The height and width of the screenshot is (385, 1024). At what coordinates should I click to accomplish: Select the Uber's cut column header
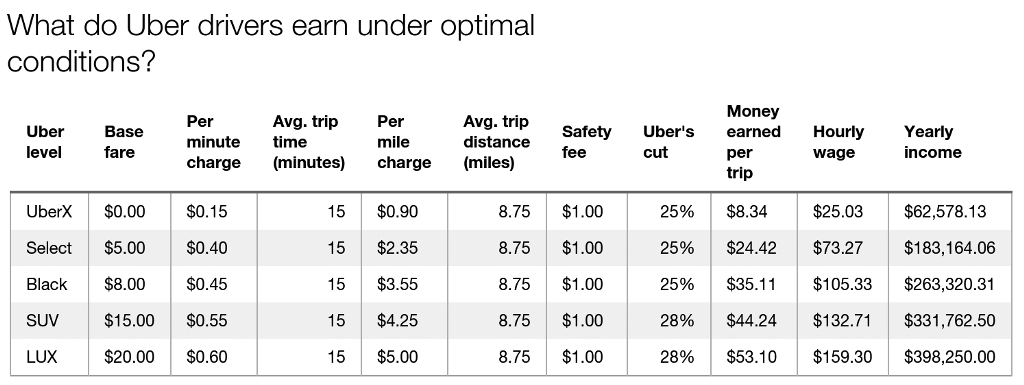click(668, 142)
